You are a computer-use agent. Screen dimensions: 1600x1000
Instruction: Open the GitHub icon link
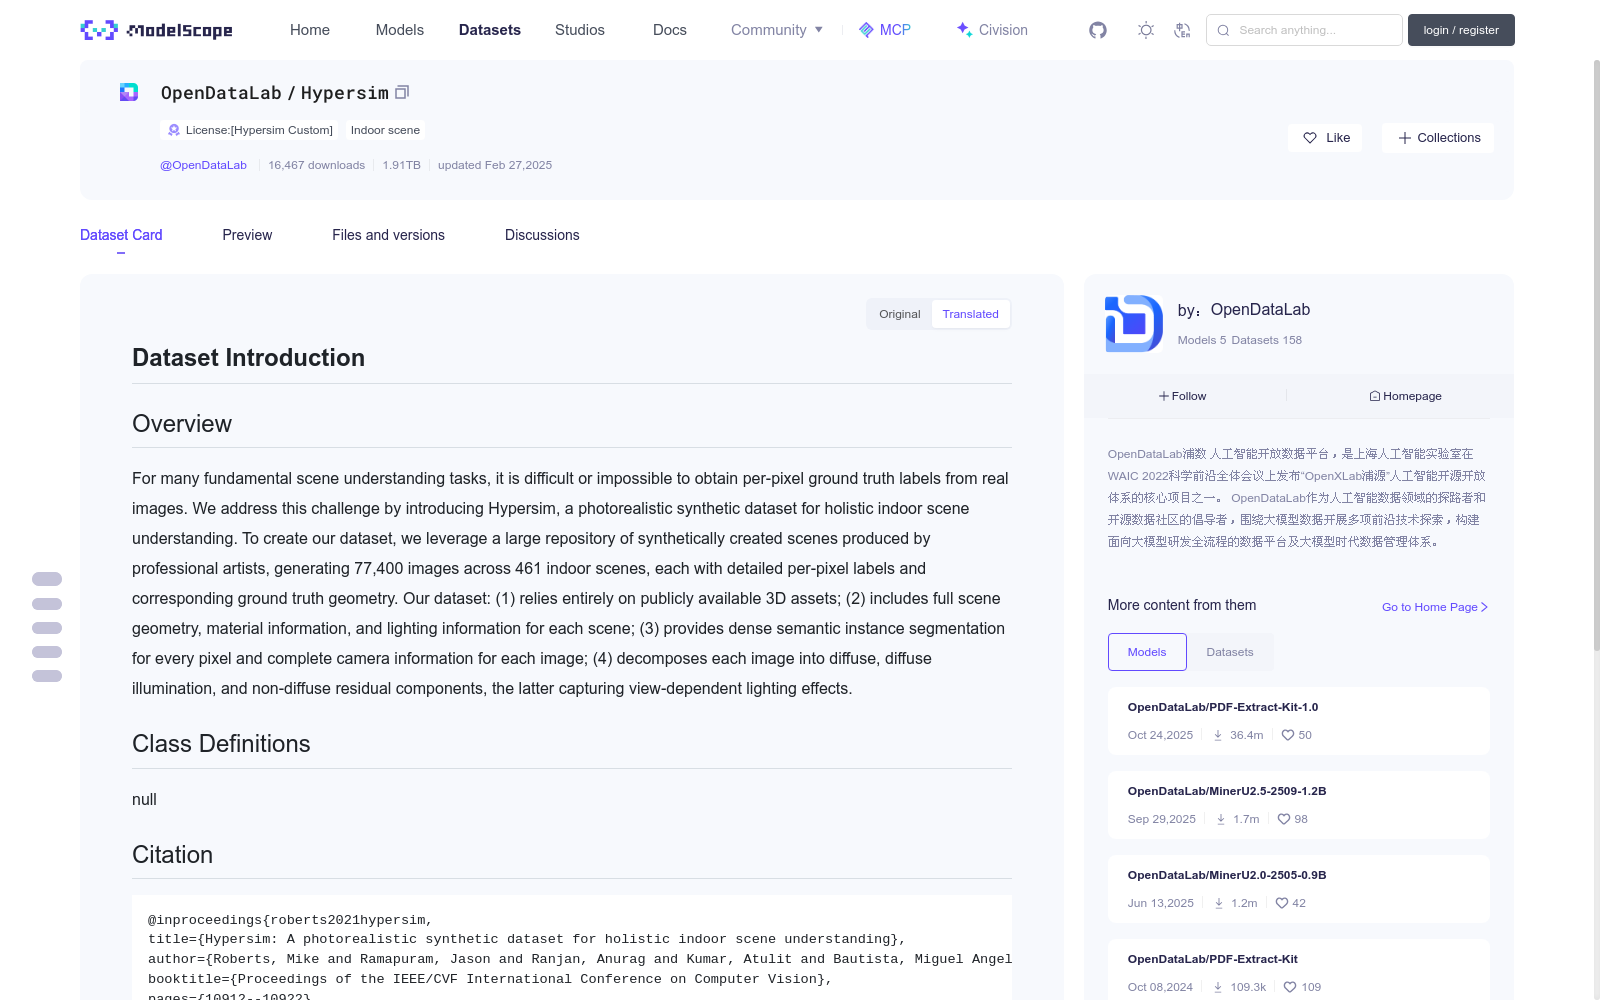pyautogui.click(x=1098, y=30)
